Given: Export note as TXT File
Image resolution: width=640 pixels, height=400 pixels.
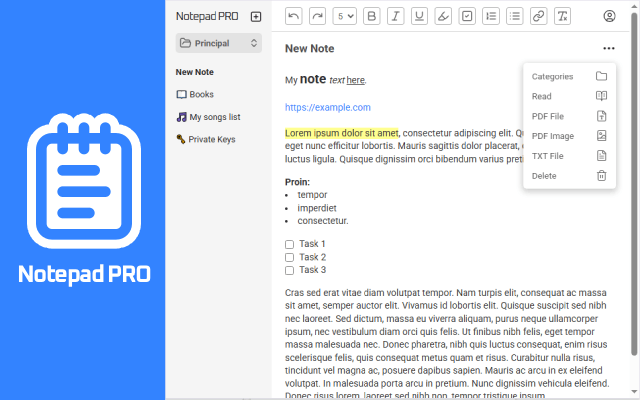Looking at the screenshot, I should [x=569, y=156].
